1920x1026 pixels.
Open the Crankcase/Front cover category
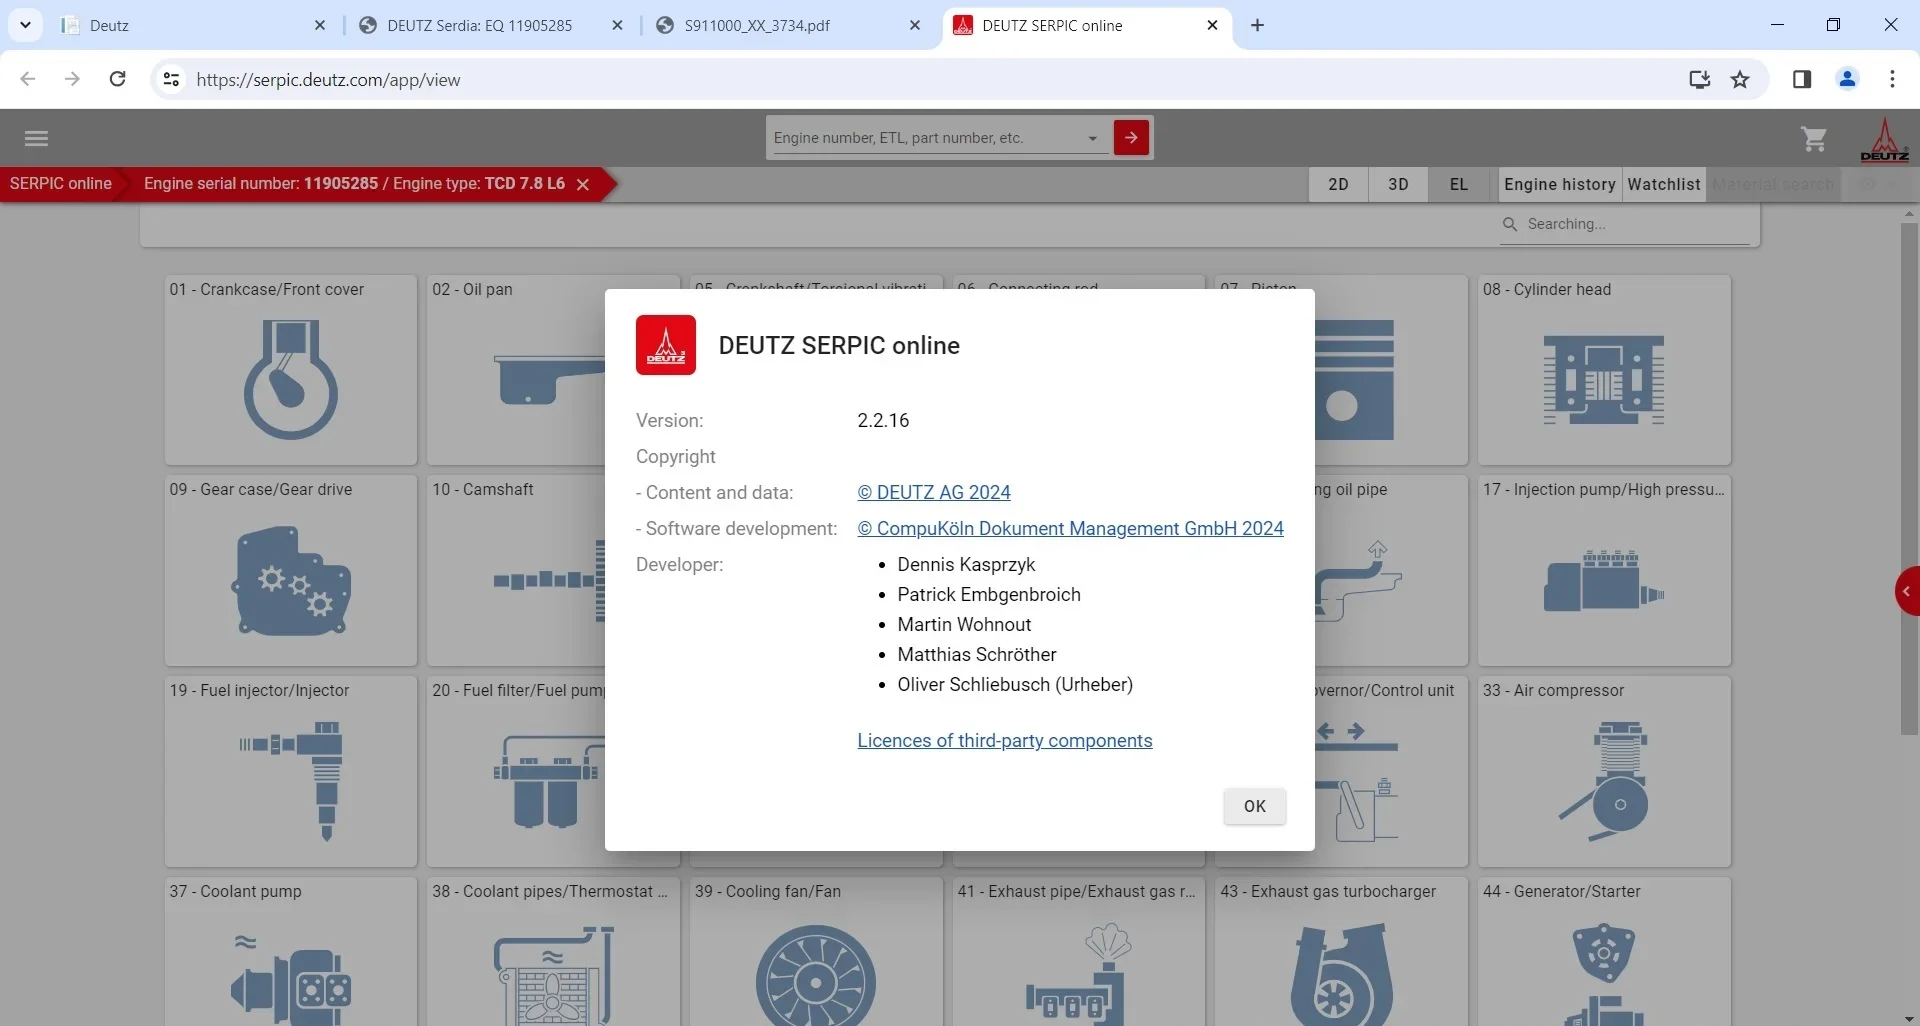[290, 380]
